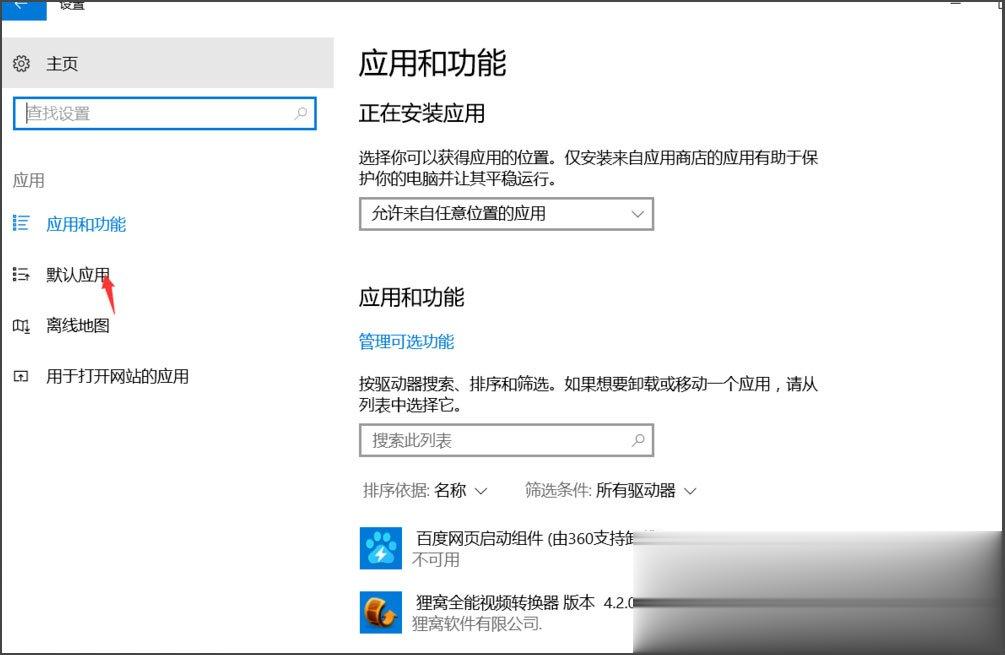This screenshot has height=655, width=1005.
Task: Select the 用于打开网站的应用 sidebar icon
Action: pos(21,377)
